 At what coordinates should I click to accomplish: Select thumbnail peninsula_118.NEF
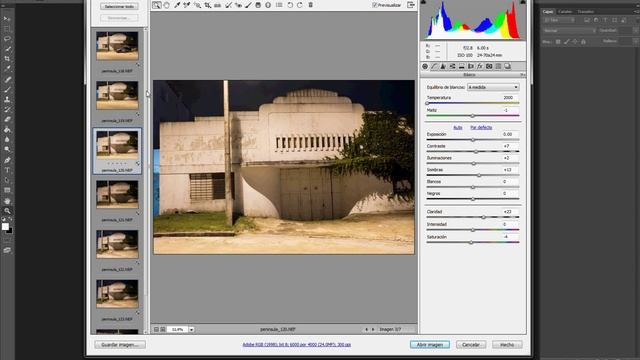(117, 46)
